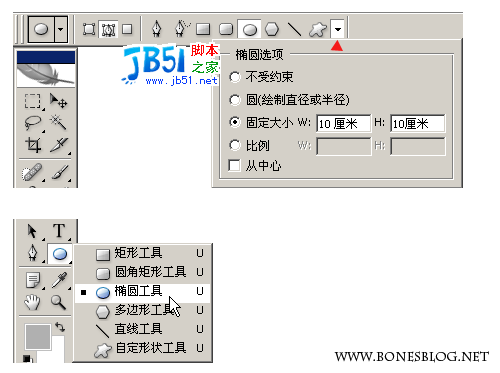Click proportional W input field
The image size is (500, 373).
tap(344, 146)
